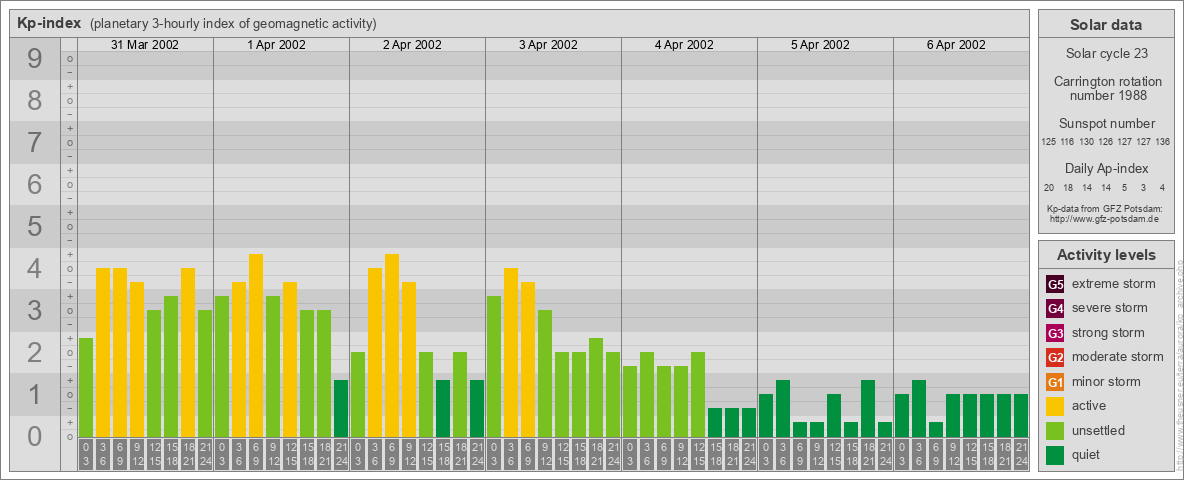Viewport: 1184px width, 480px height.
Task: Click the Kp scale number 0
Action: tap(34, 436)
